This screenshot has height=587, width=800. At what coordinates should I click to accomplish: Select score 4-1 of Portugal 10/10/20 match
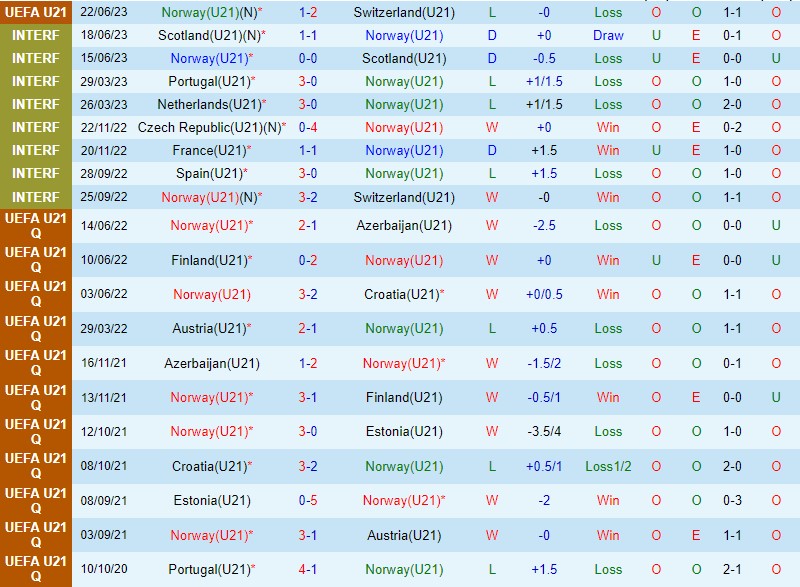tap(308, 569)
